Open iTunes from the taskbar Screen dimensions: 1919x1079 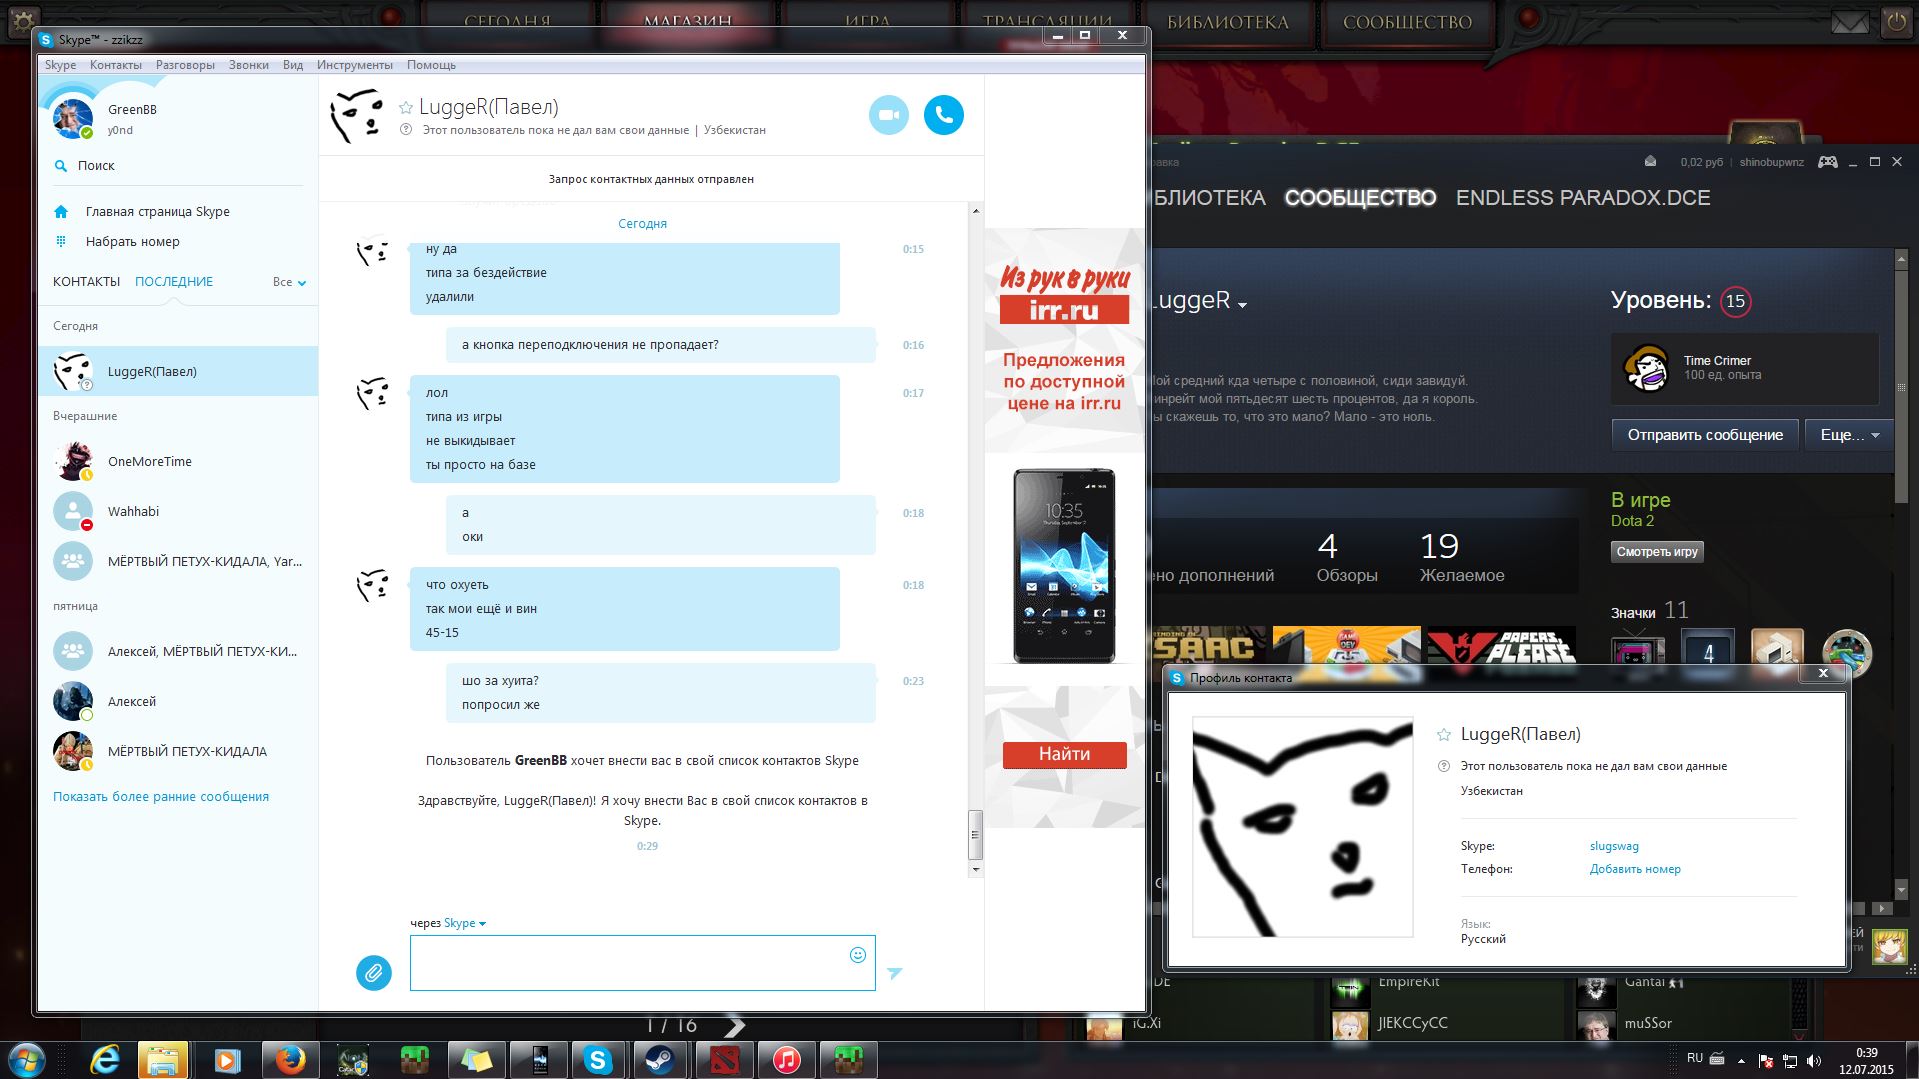coord(787,1059)
